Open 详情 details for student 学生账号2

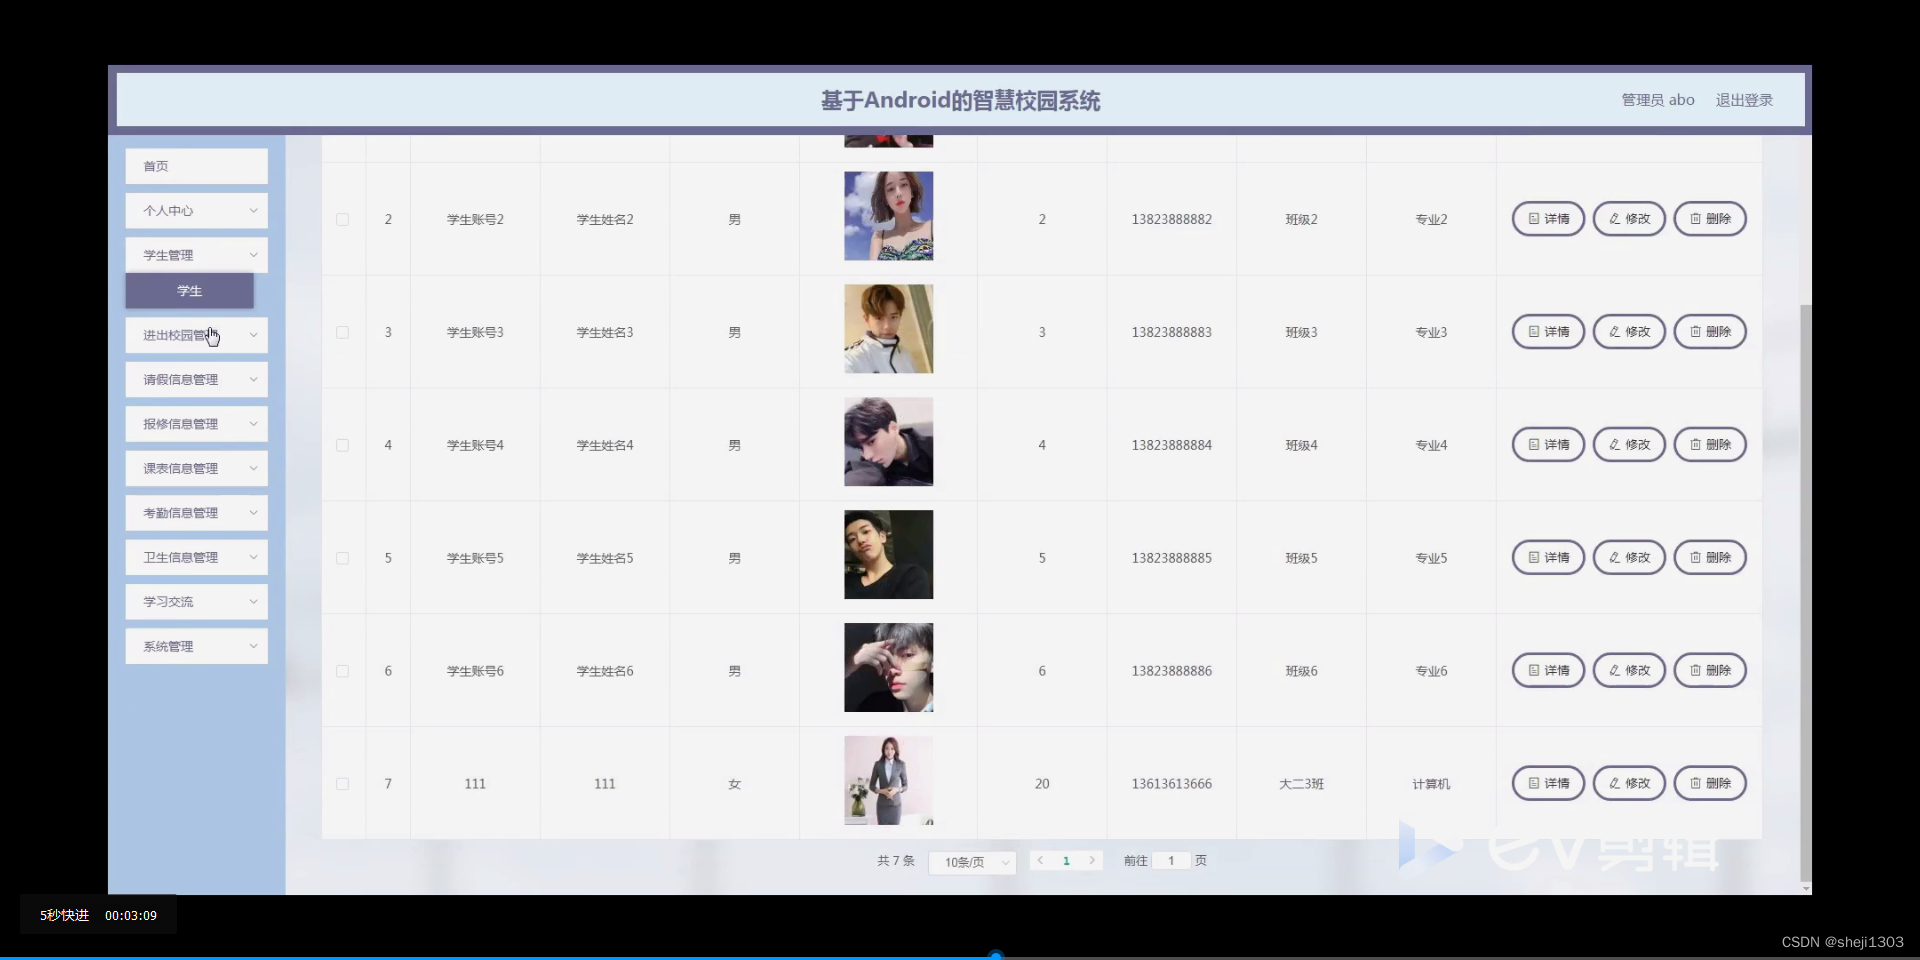tap(1547, 218)
